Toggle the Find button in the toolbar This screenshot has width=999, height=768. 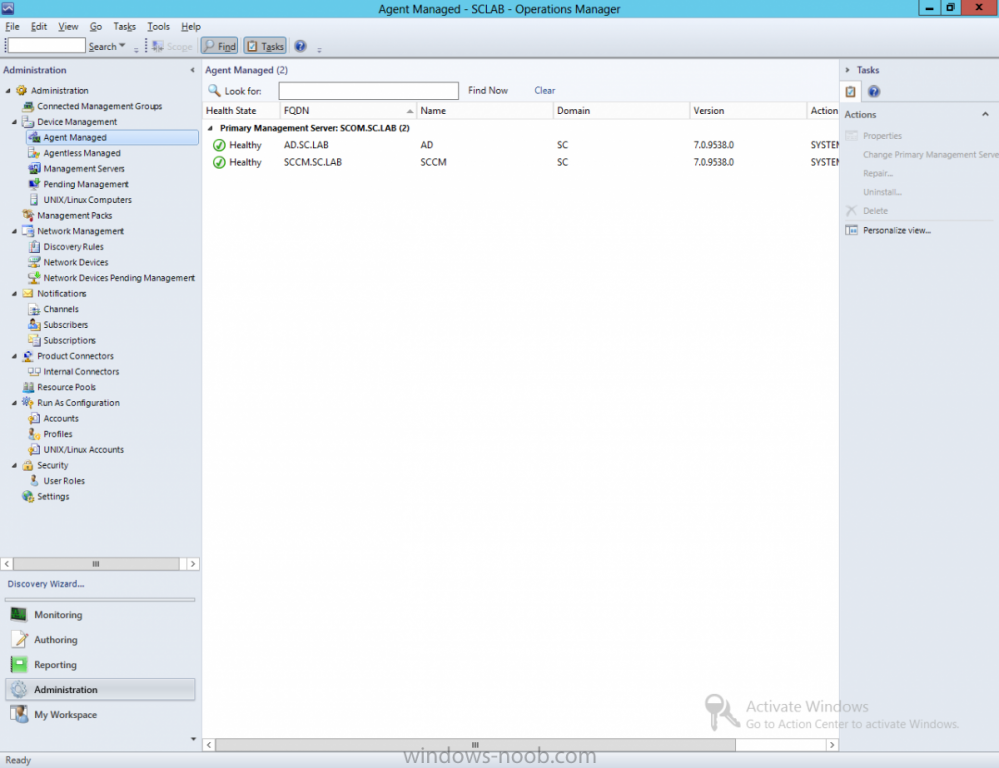220,46
